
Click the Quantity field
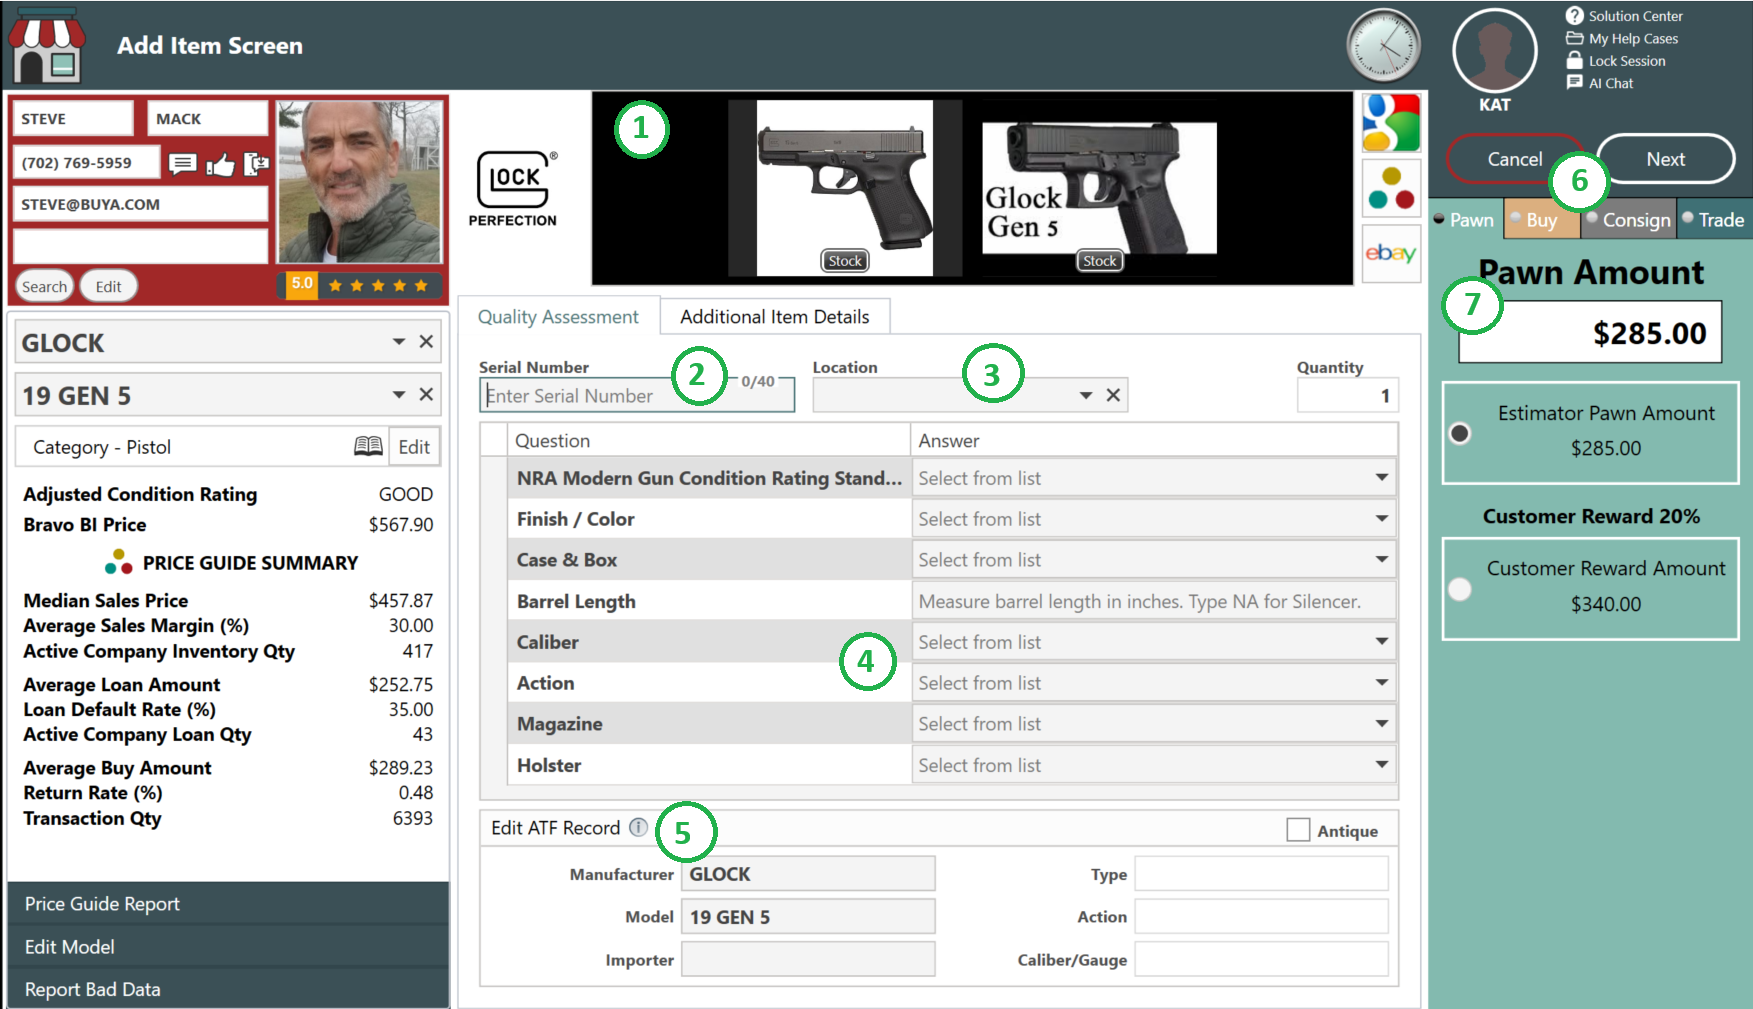point(1347,395)
